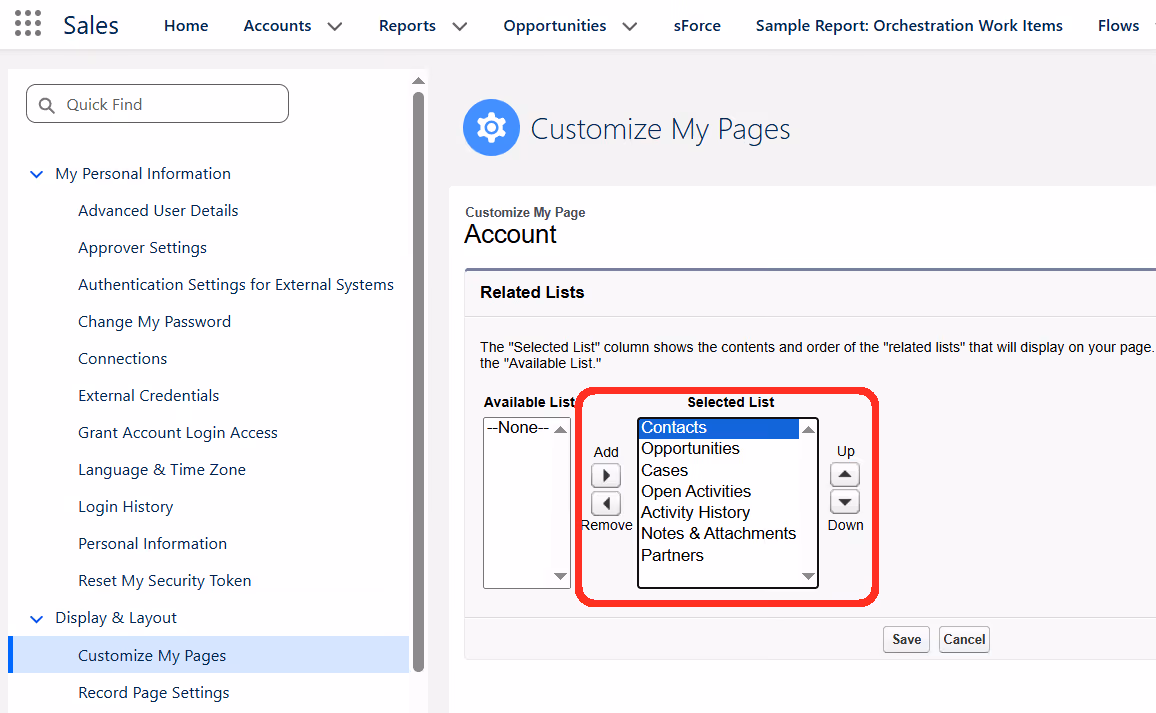The width and height of the screenshot is (1156, 713).
Task: Collapse the Display & Layout section
Action: pos(36,619)
